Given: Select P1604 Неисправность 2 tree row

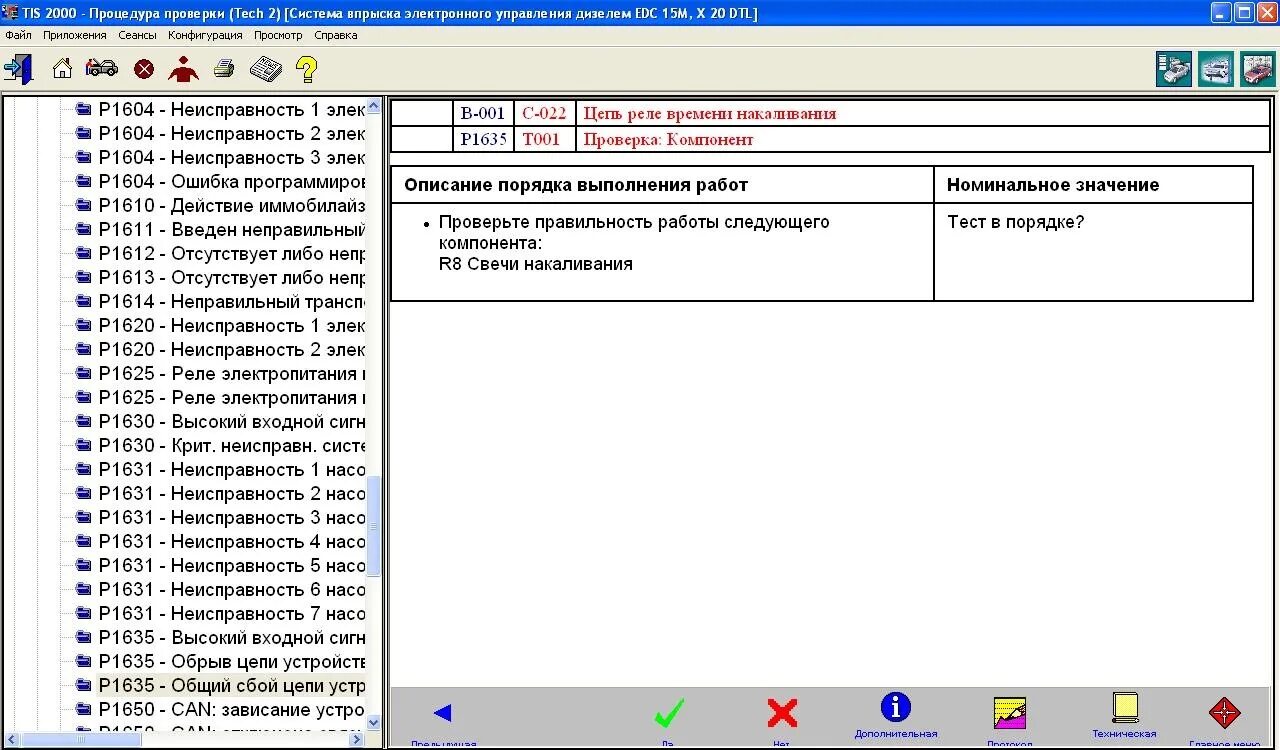Looking at the screenshot, I should [x=220, y=133].
